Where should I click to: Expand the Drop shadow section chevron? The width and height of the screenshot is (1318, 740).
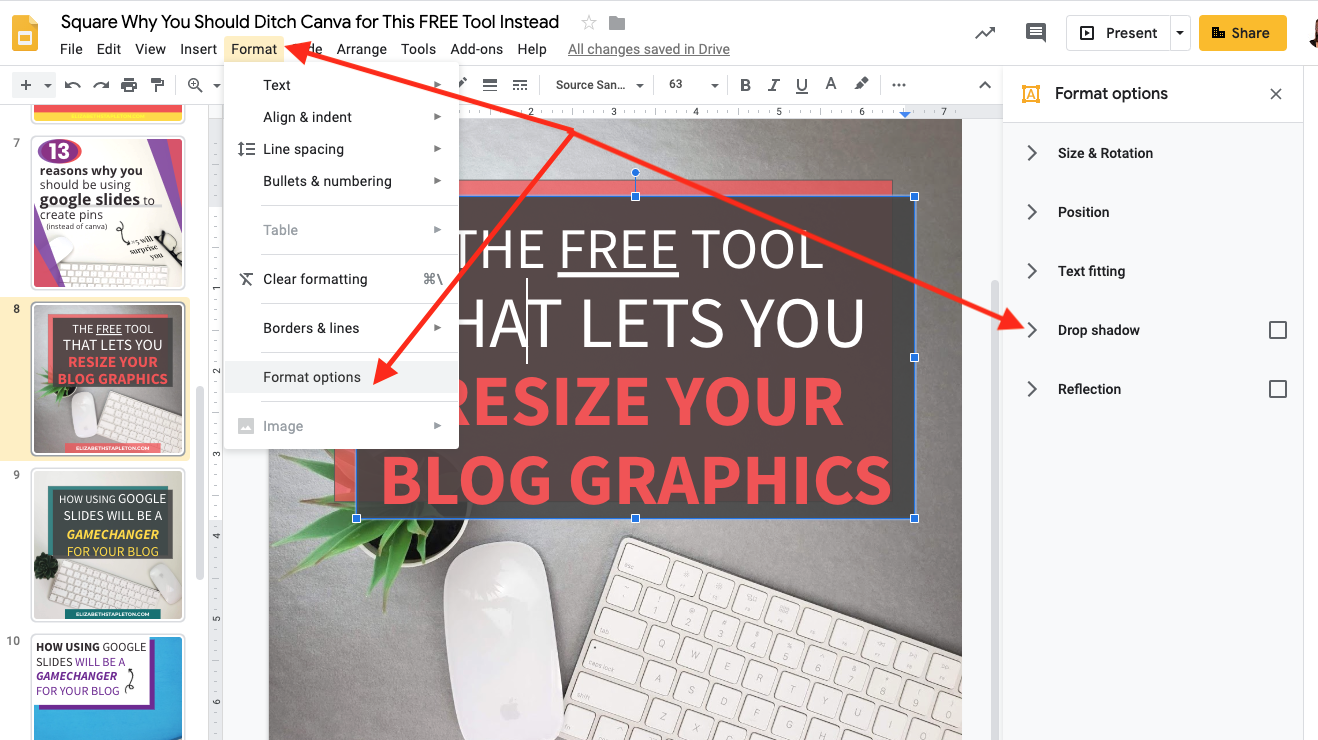[1032, 330]
